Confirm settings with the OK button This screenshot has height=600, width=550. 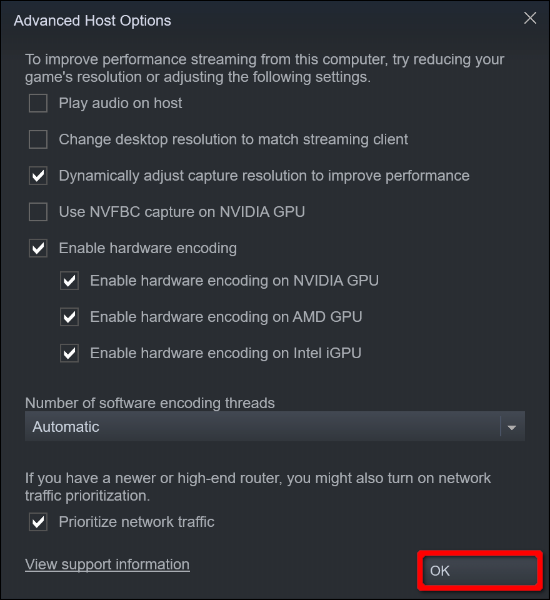click(x=480, y=571)
